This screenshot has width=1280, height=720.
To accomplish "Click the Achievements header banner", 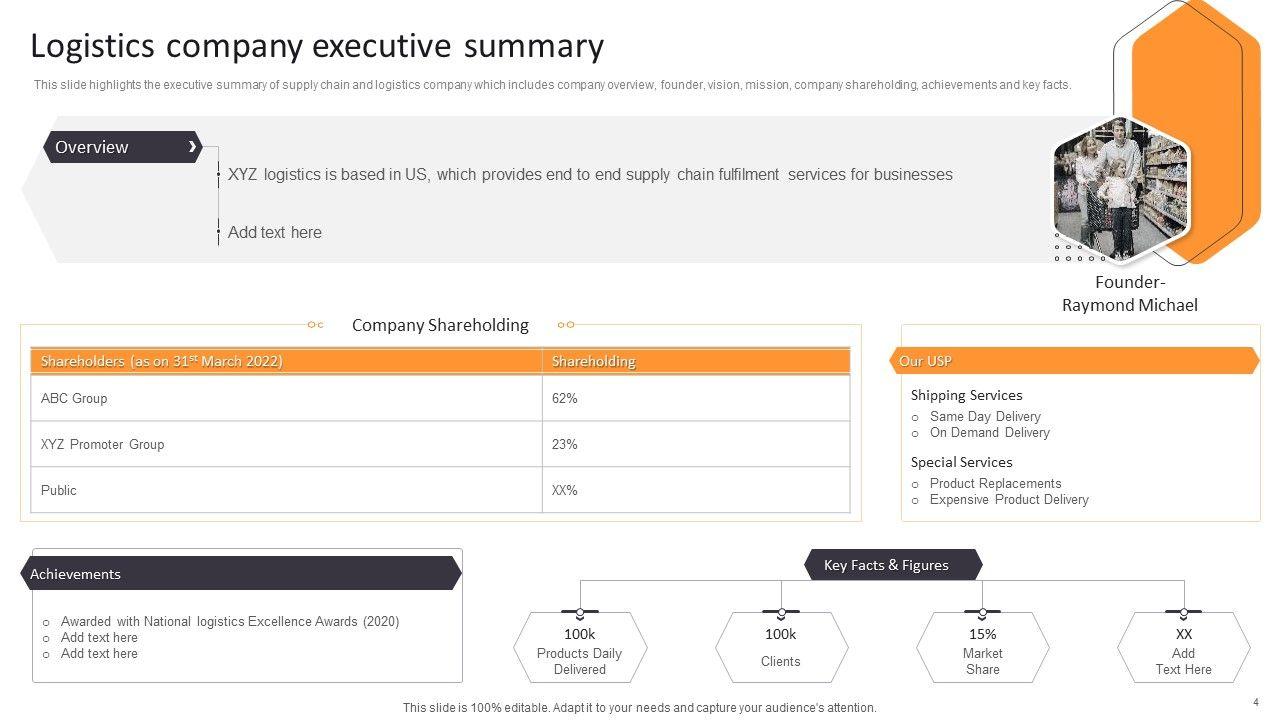I will (x=240, y=574).
